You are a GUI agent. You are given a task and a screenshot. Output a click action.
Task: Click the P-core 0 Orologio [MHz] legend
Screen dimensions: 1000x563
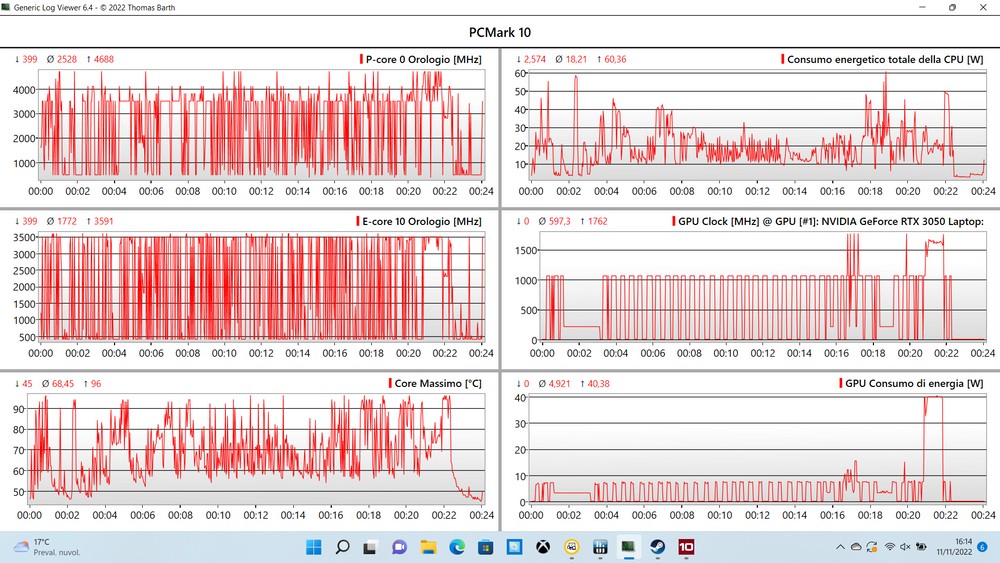pos(423,59)
